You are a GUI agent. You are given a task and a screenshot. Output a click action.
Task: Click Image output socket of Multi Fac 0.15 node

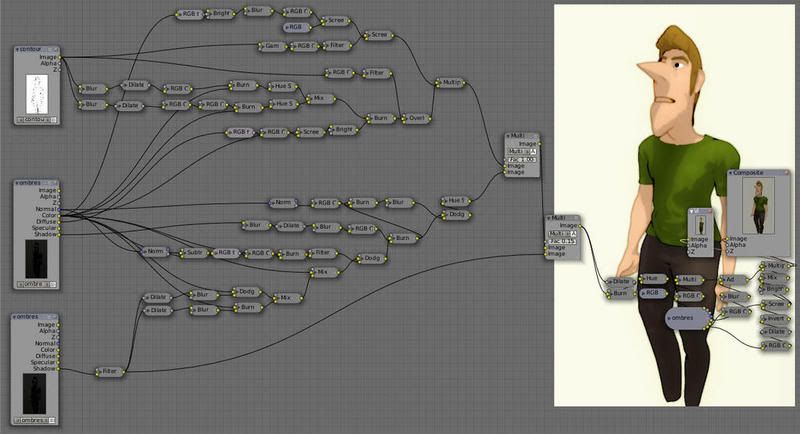point(580,225)
